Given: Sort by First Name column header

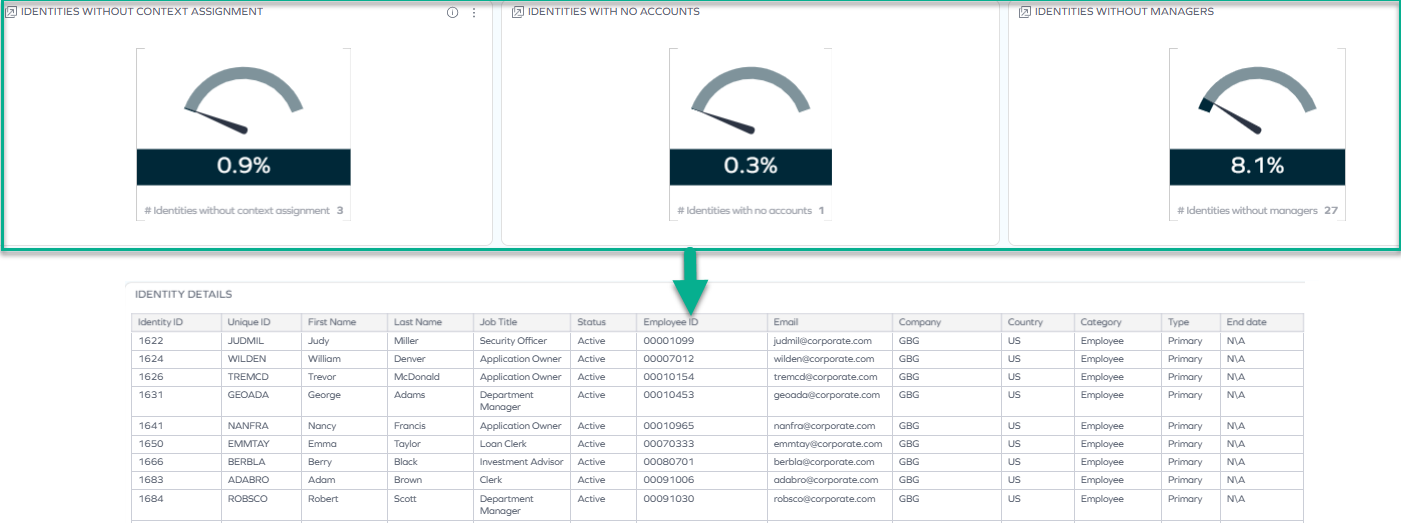Looking at the screenshot, I should (x=346, y=322).
